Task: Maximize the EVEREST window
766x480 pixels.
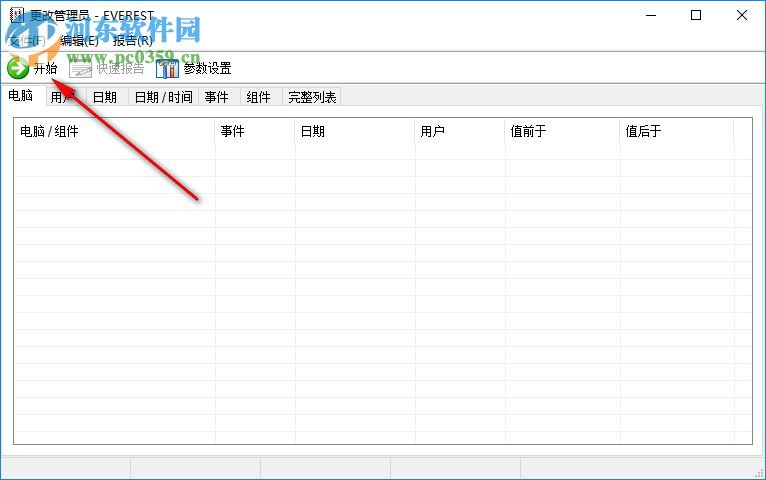Action: (x=696, y=15)
